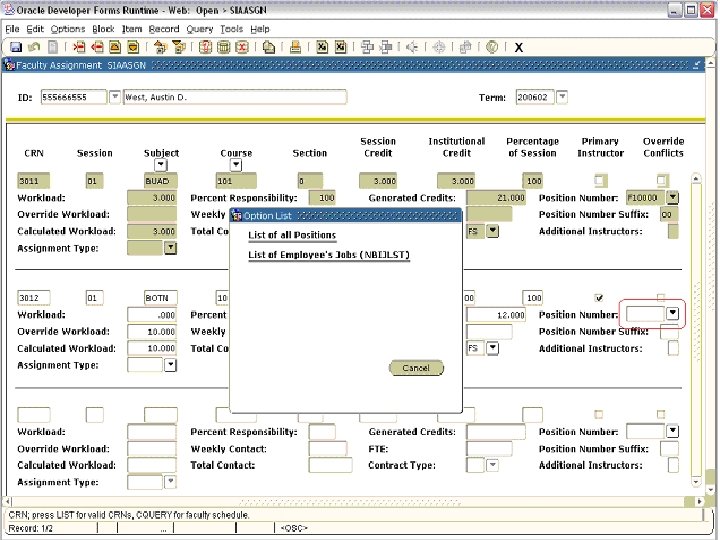Select the List of all Positions link
The width and height of the screenshot is (720, 540).
[x=292, y=235]
